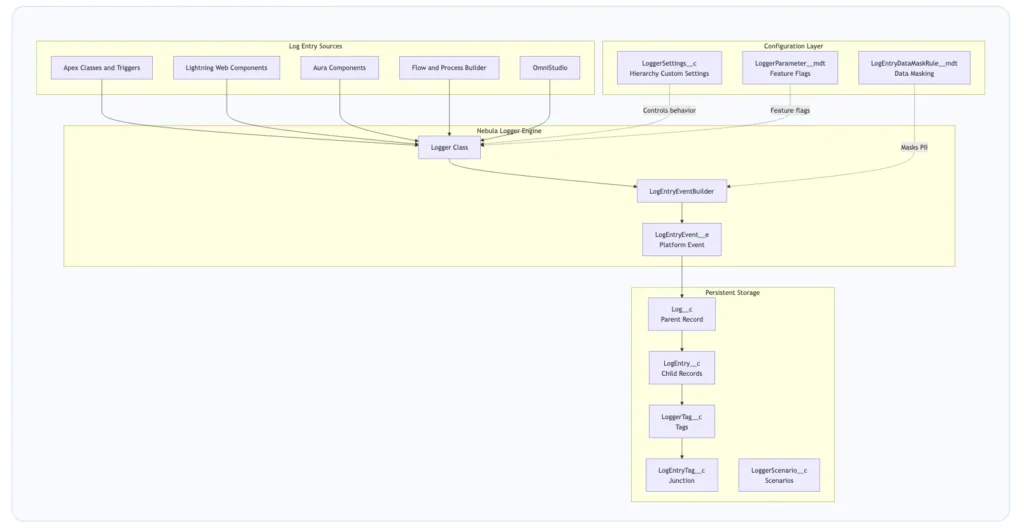This screenshot has width=1024, height=530.
Task: Select the LoggerSettings__c Hierarchy Custom Settings node
Action: coord(669,68)
